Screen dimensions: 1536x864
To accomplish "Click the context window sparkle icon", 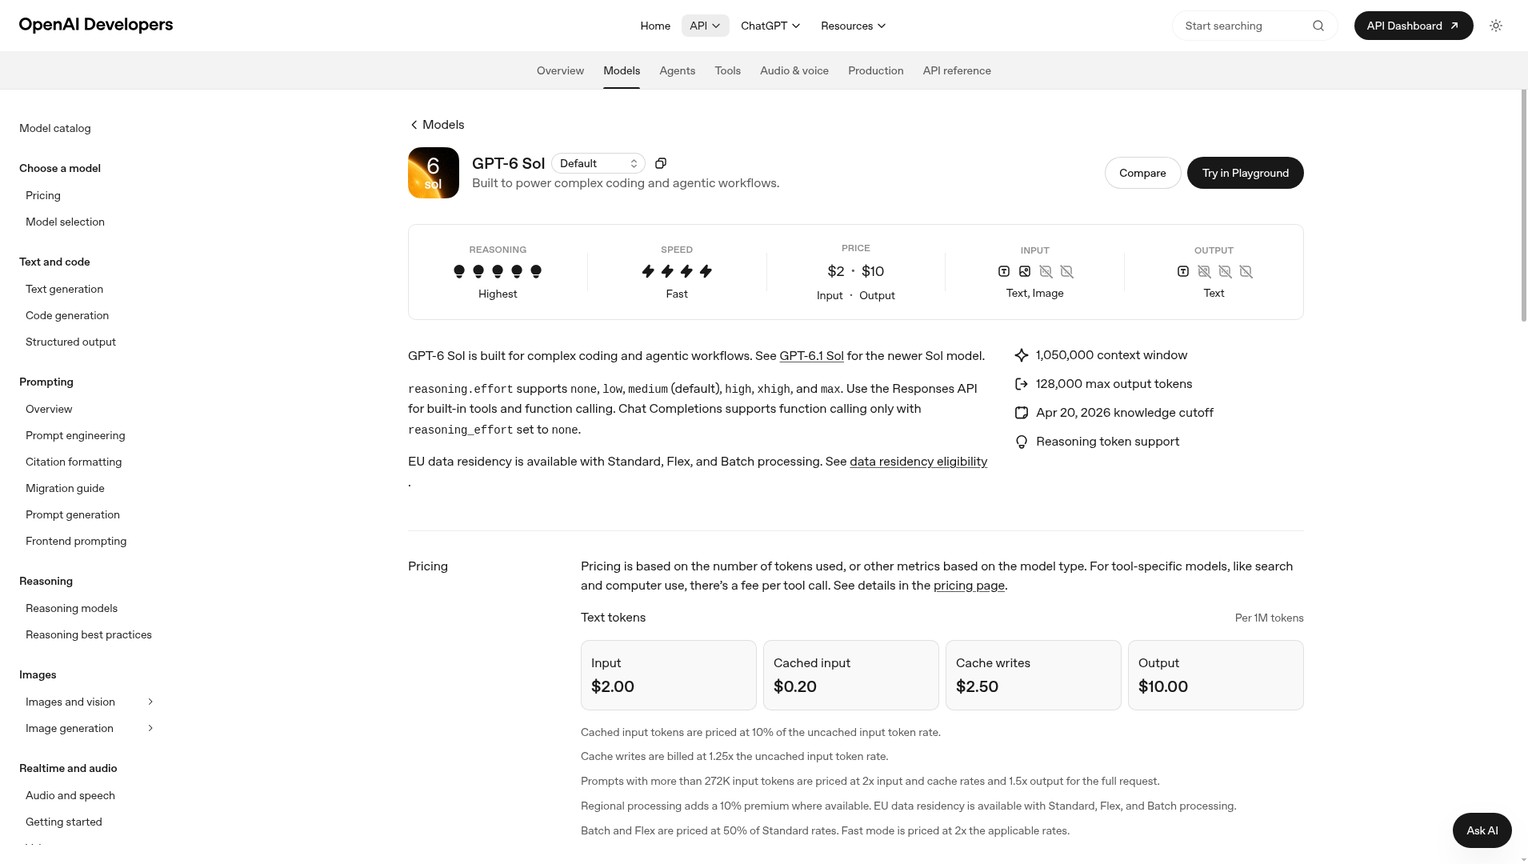I will pos(1021,355).
